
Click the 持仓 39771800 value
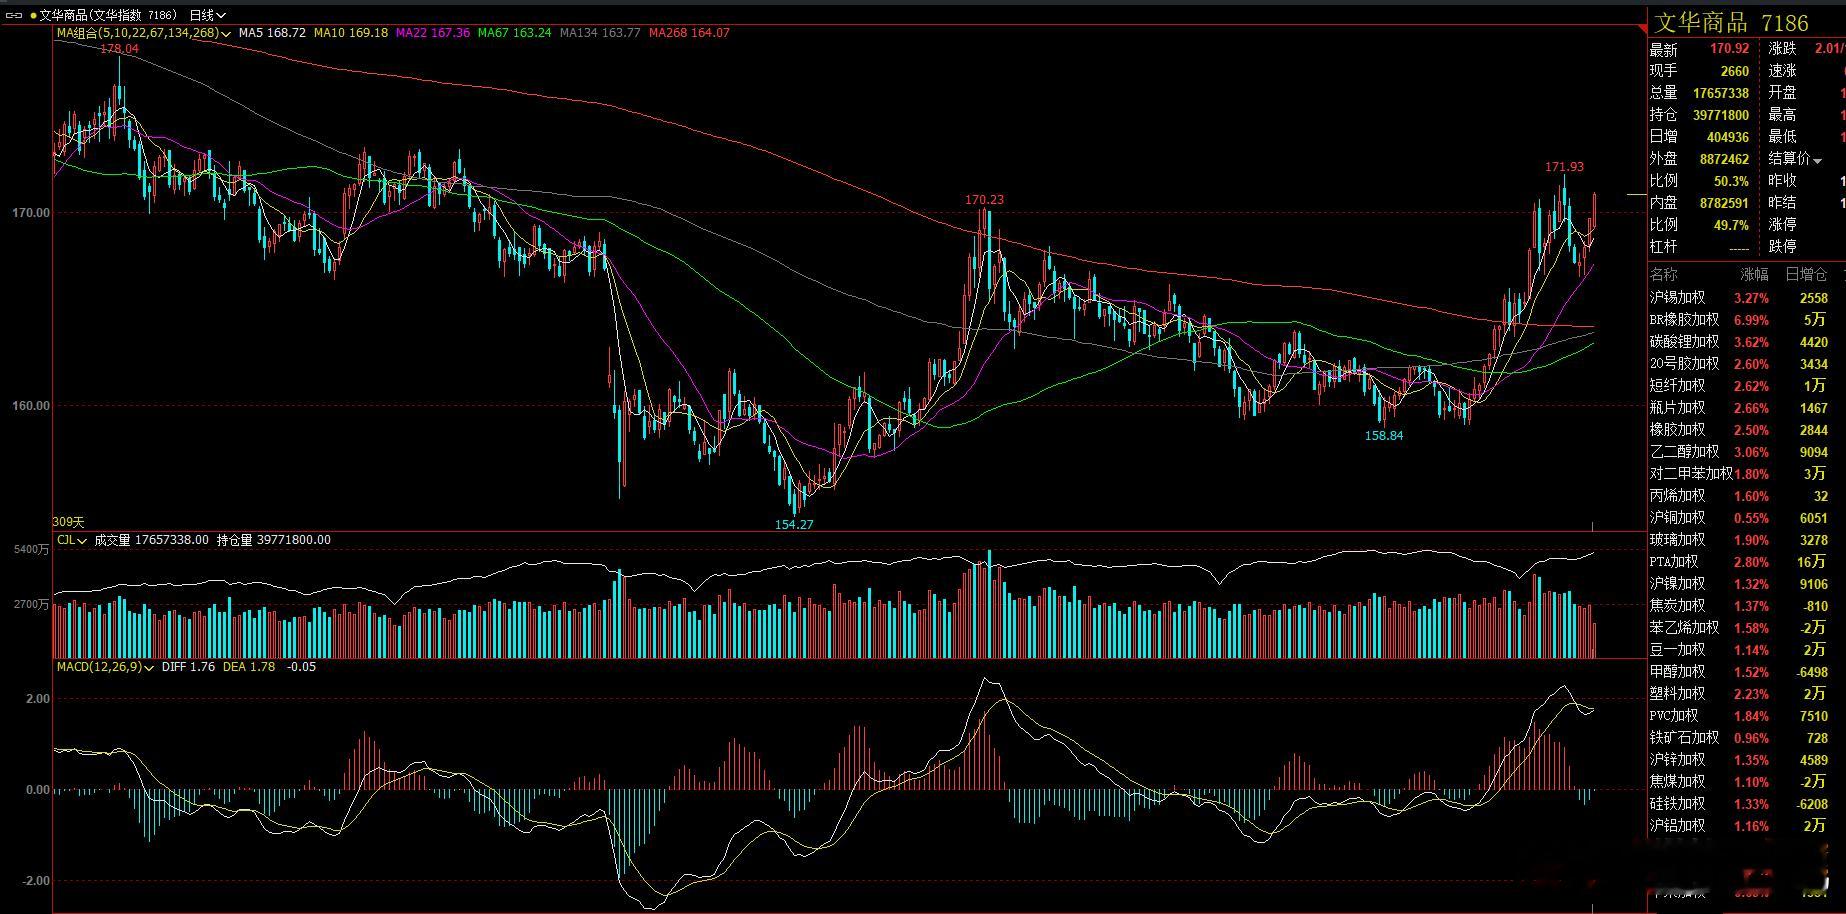(x=1721, y=115)
